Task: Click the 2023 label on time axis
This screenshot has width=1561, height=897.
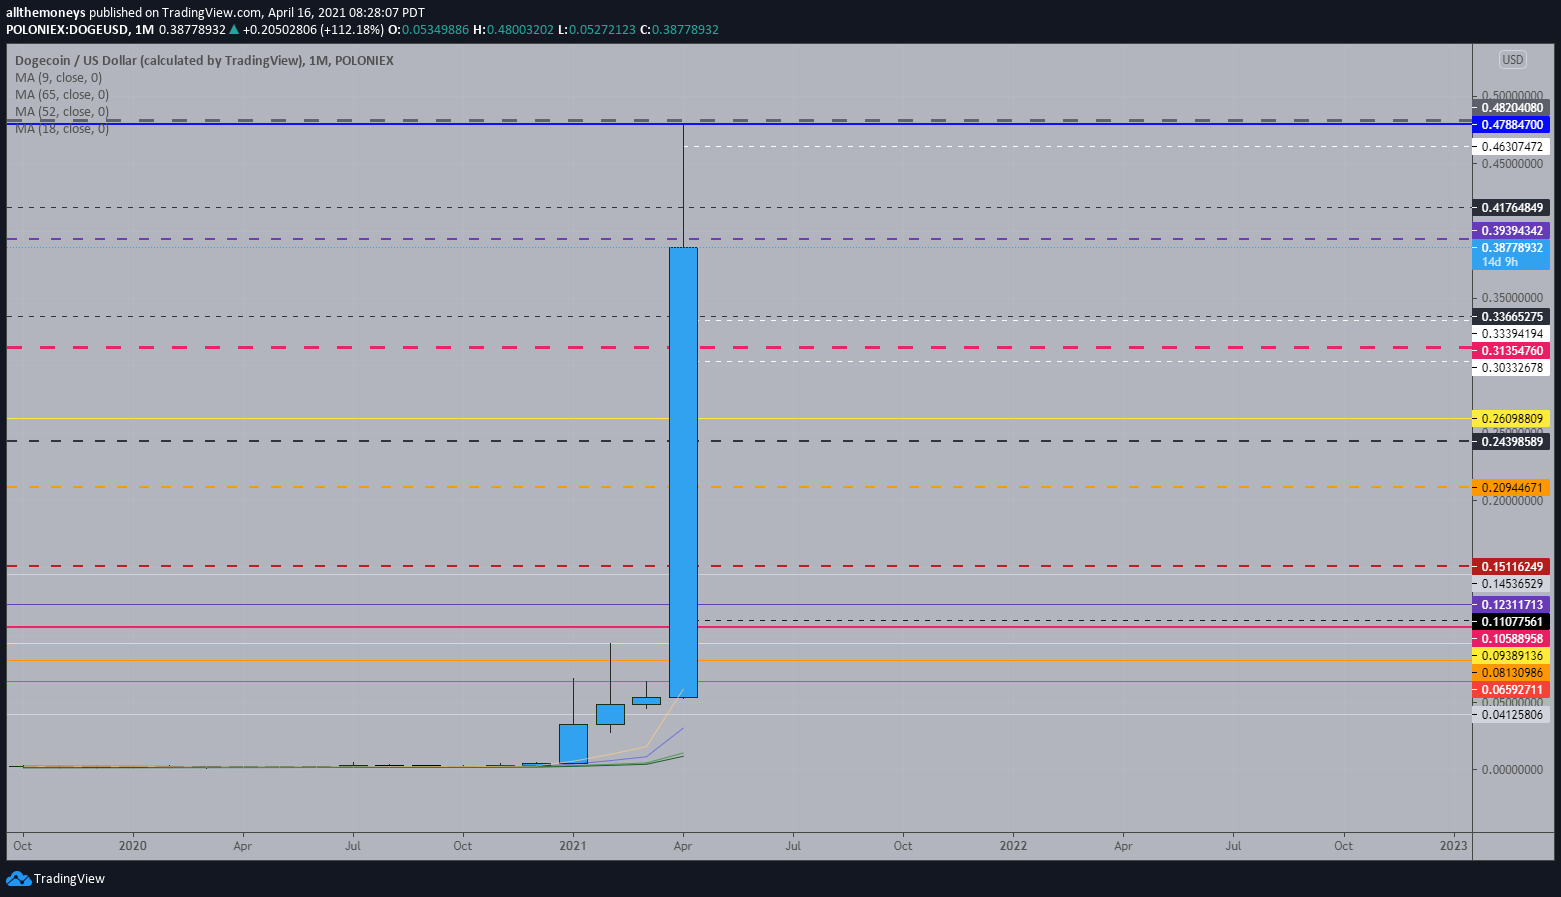Action: coord(1453,846)
